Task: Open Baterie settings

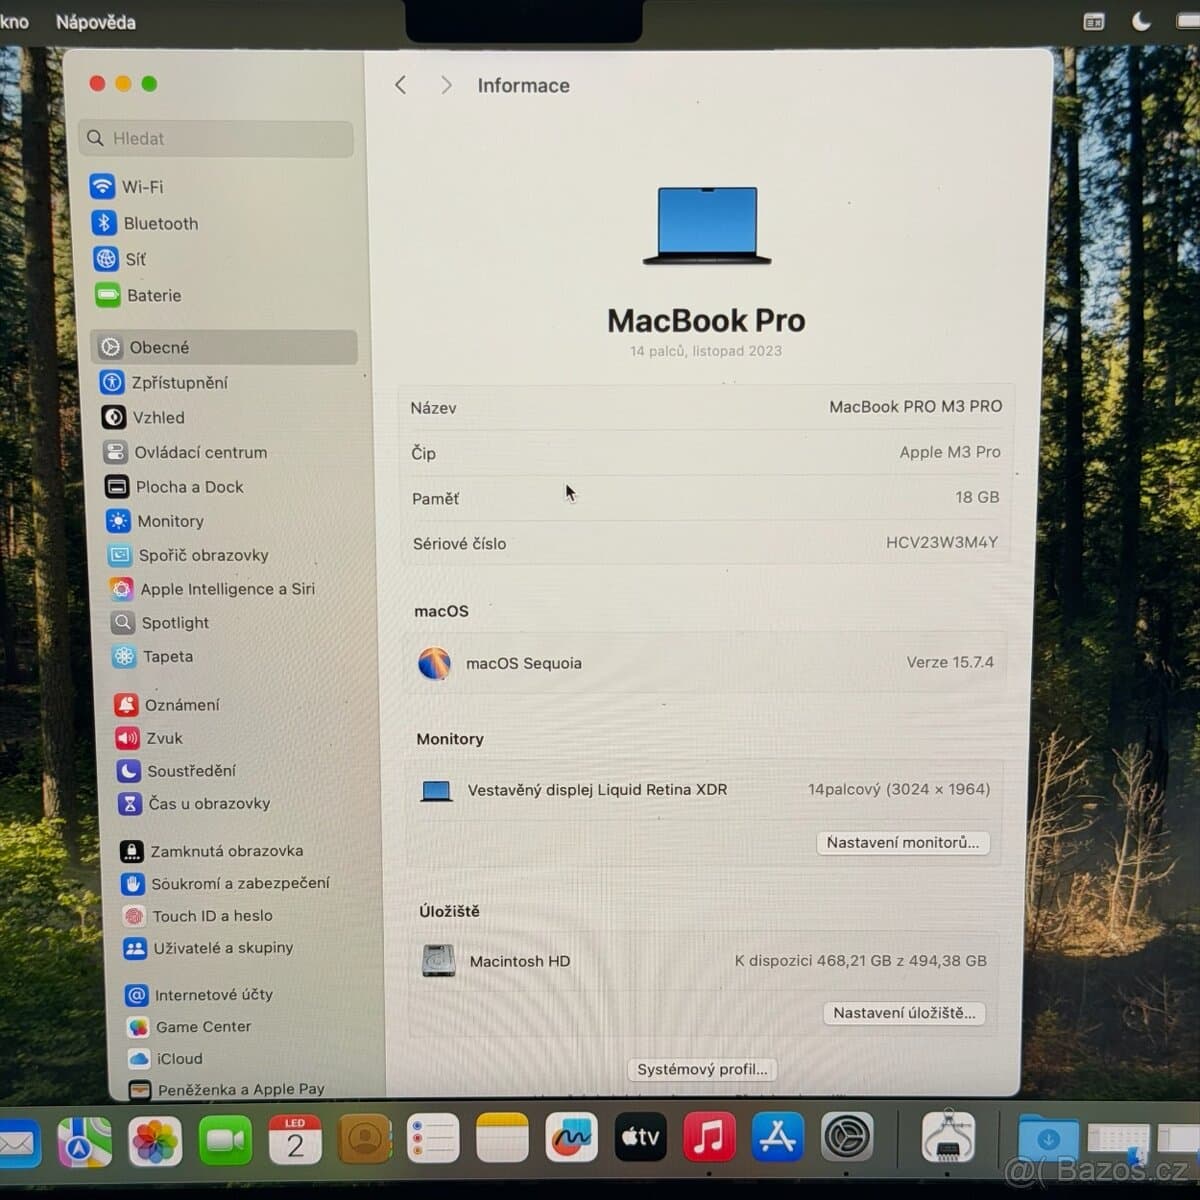Action: click(x=139, y=295)
